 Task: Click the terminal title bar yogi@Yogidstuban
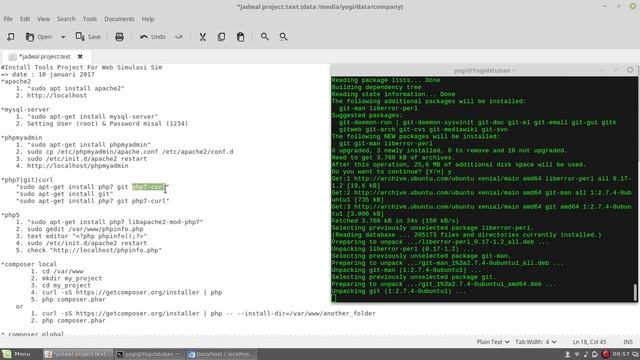(x=484, y=70)
